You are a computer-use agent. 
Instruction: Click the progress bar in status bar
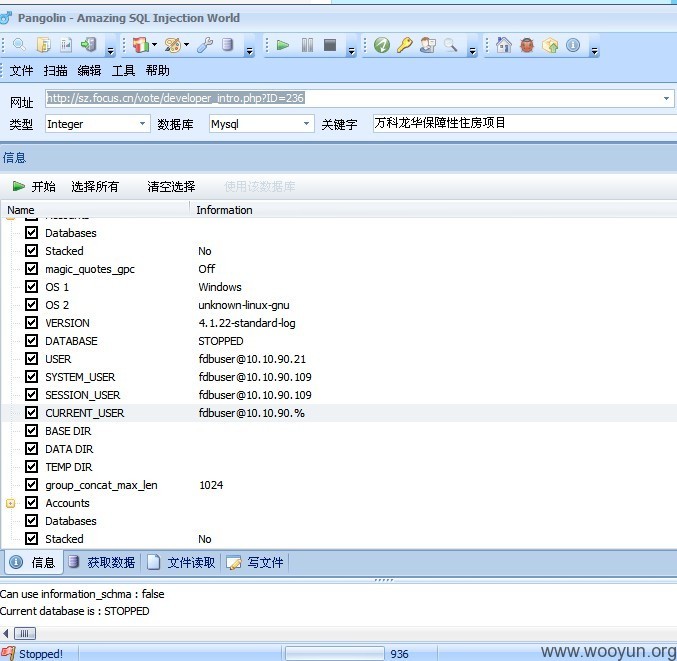pos(335,653)
